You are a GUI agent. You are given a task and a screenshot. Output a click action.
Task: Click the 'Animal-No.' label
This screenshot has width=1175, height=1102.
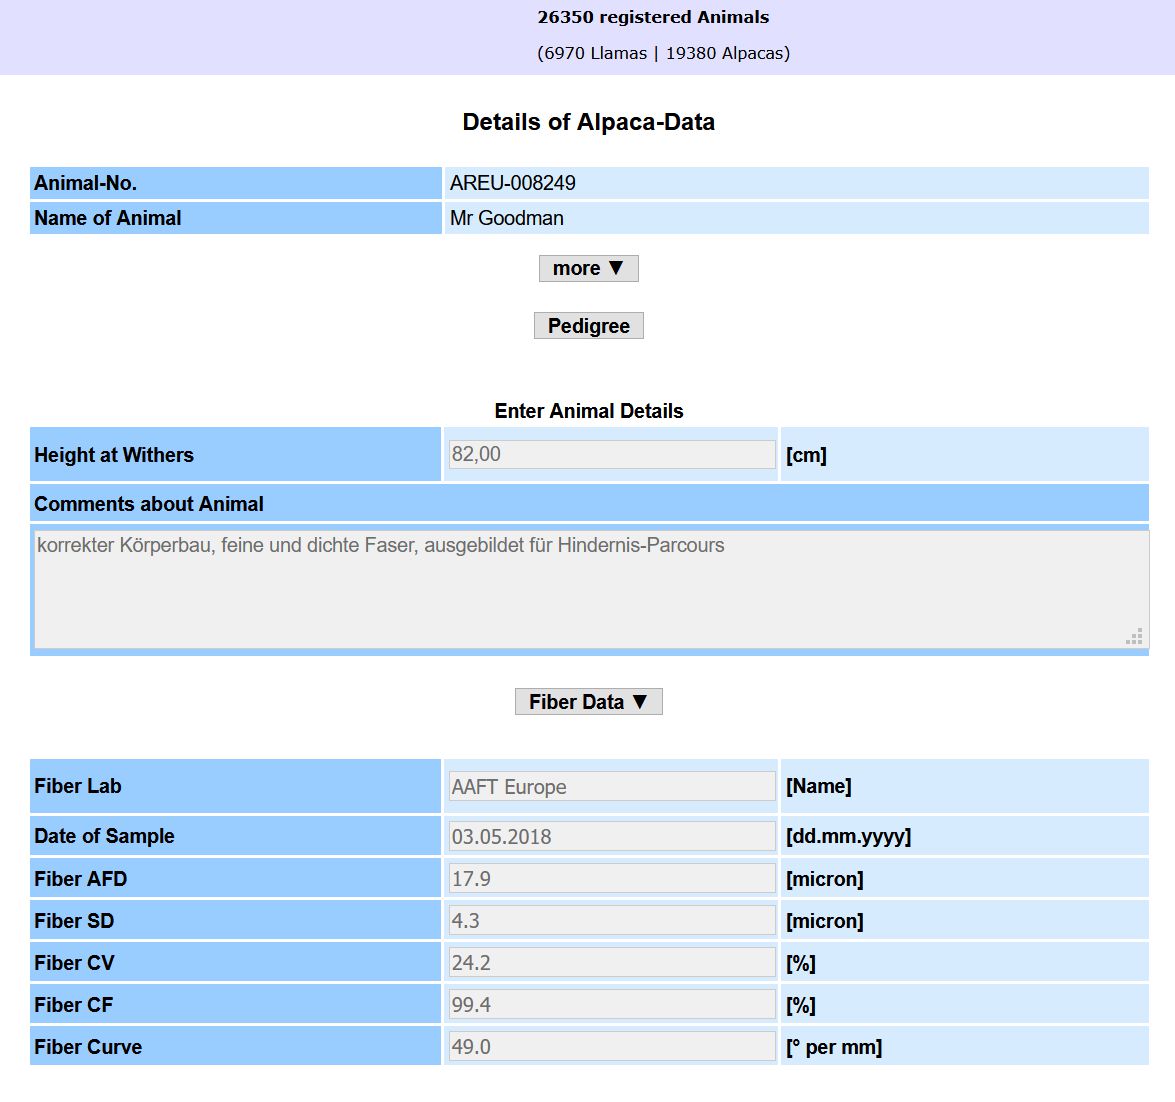pyautogui.click(x=85, y=183)
